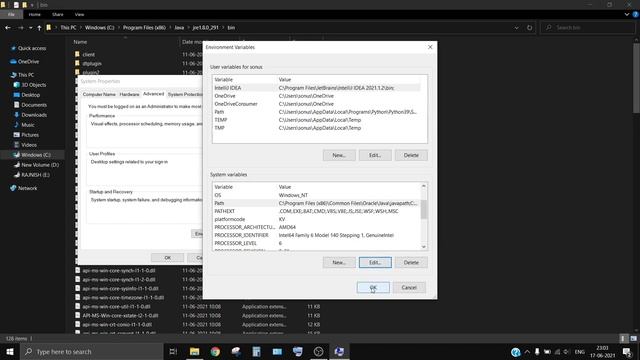Select Quick access in navigation pane
The image size is (640, 360).
click(32, 48)
